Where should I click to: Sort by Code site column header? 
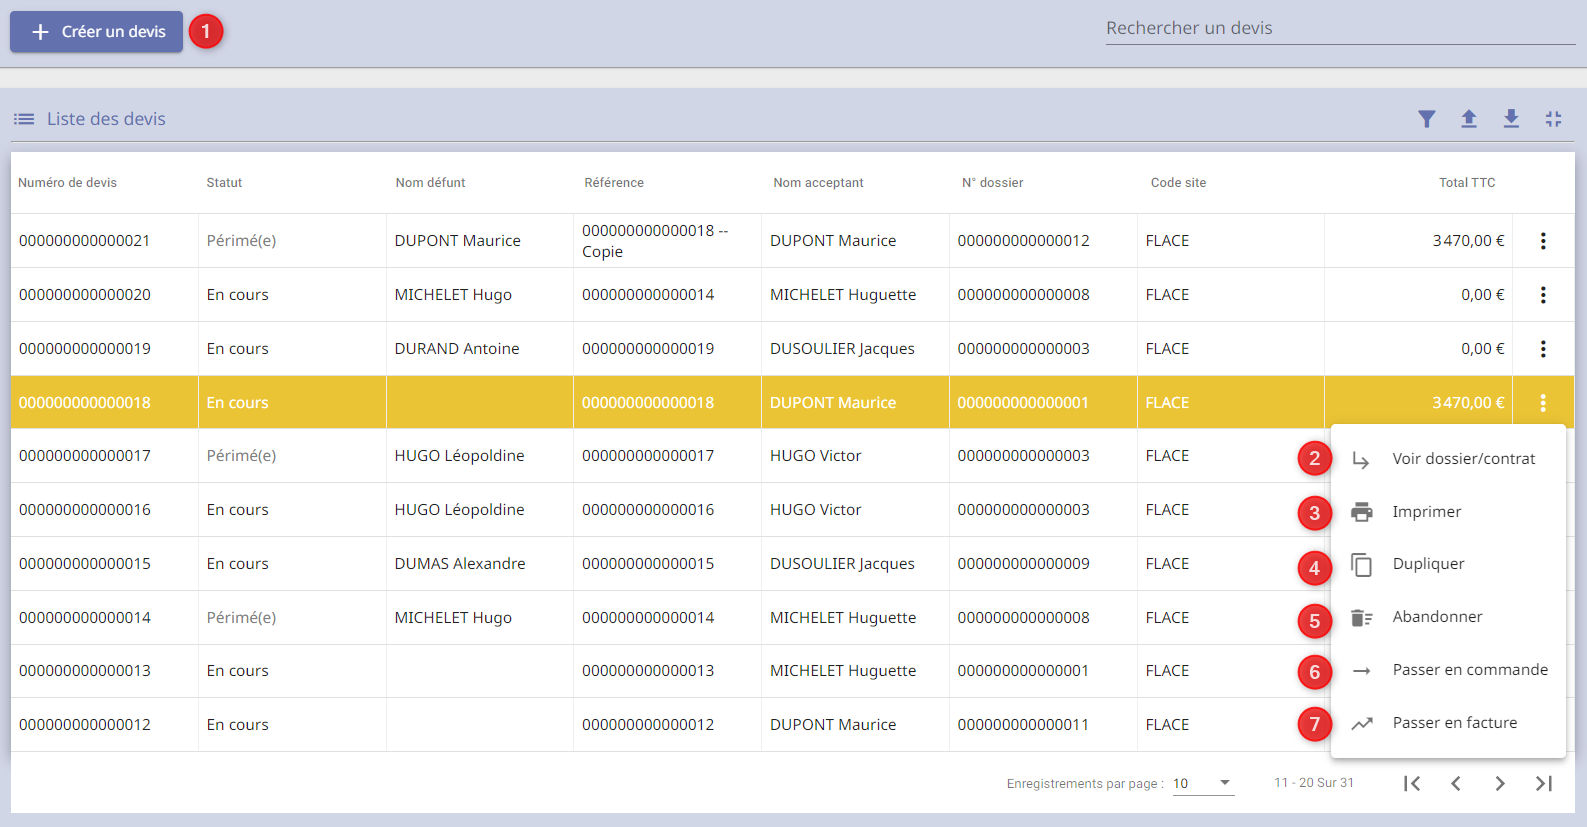tap(1179, 183)
